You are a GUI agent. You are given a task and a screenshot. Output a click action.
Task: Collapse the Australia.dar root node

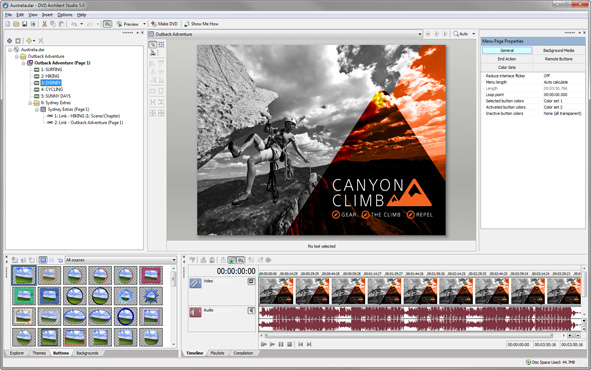click(x=10, y=50)
